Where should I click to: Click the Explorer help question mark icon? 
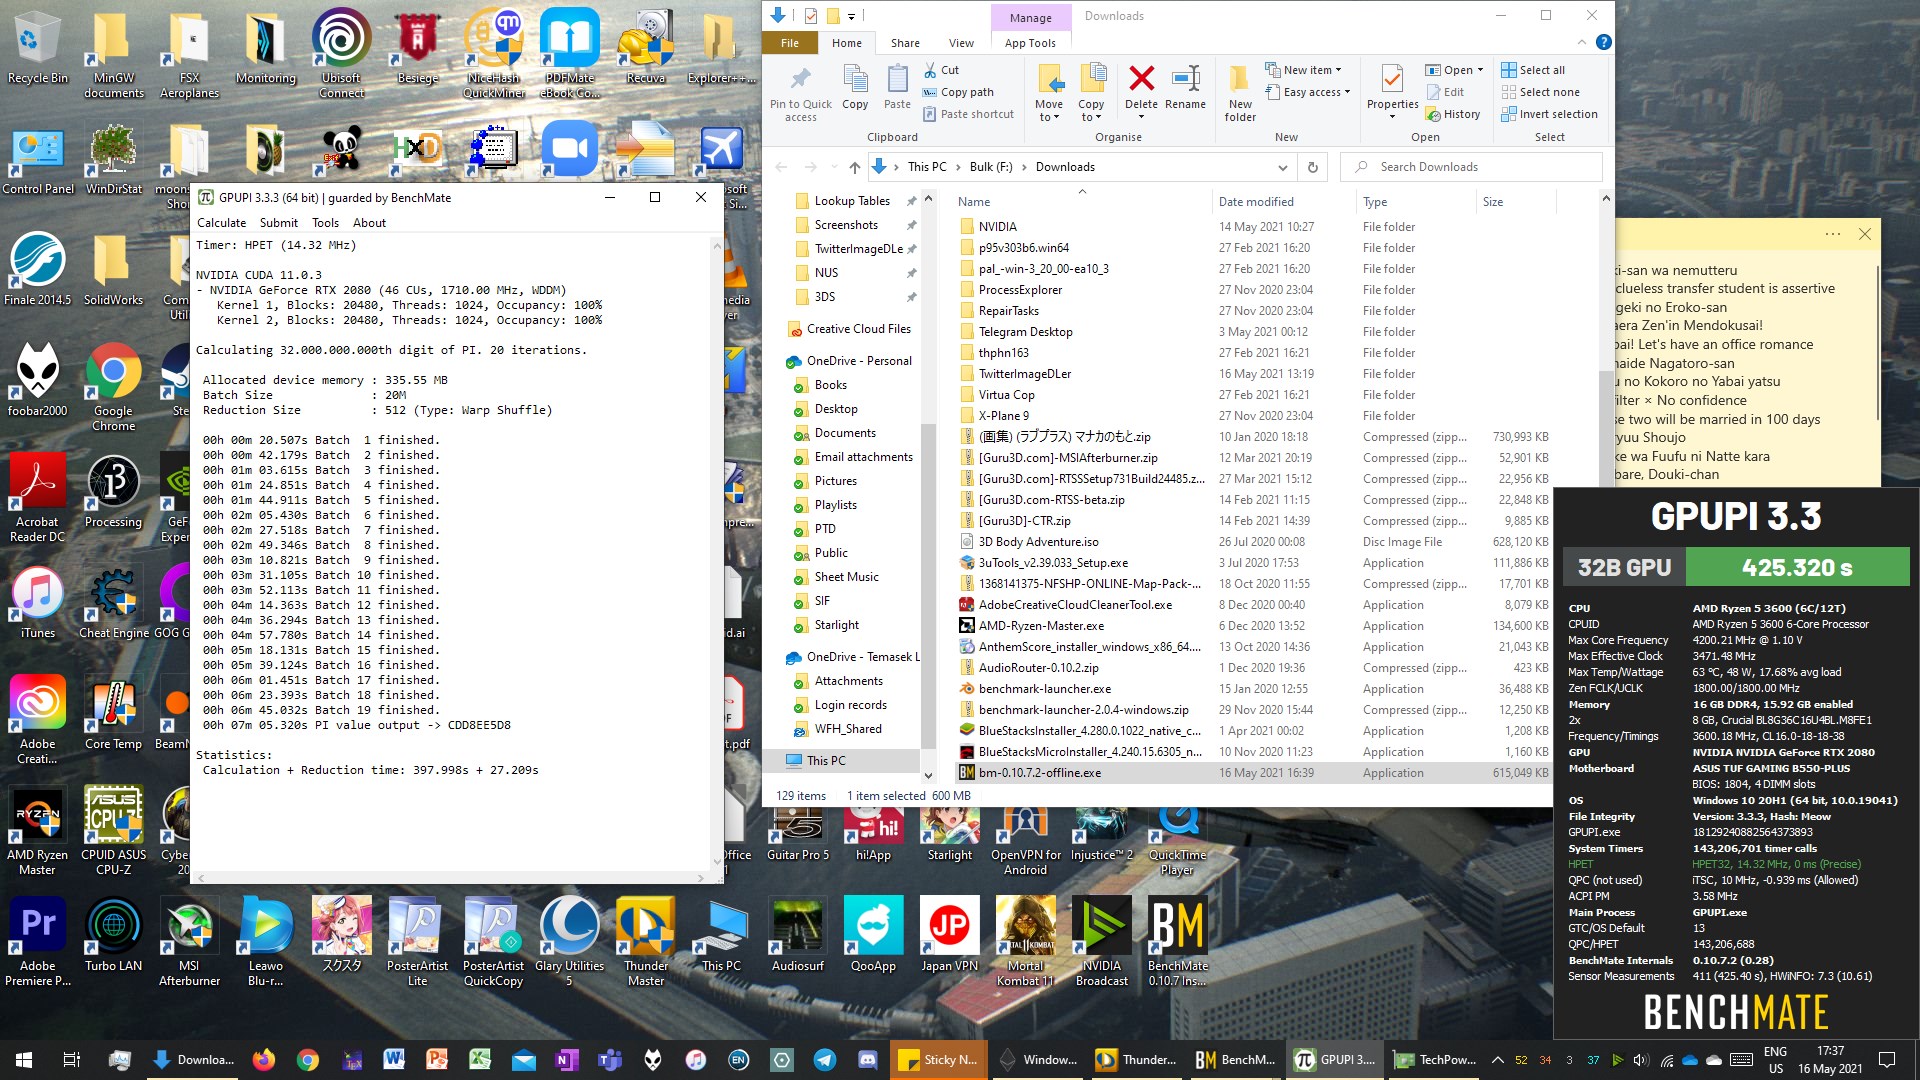[1604, 42]
